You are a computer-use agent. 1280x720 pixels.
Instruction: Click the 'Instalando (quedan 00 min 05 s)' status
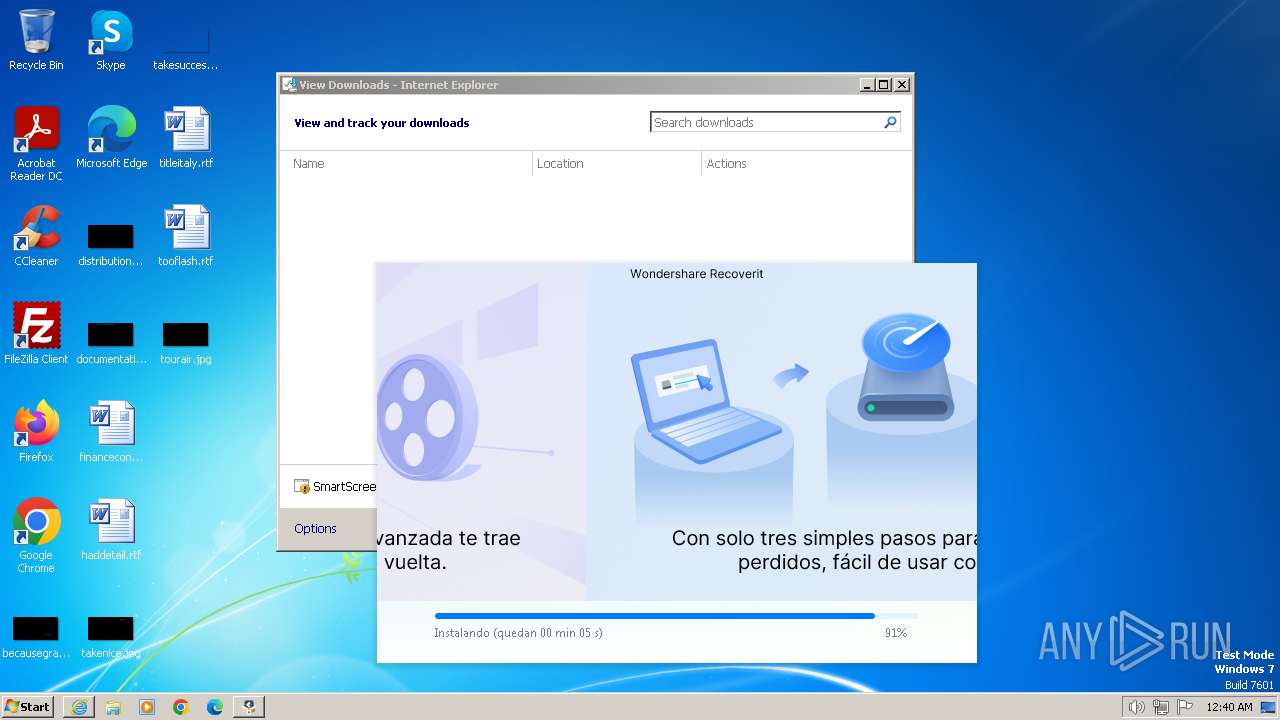pos(518,633)
